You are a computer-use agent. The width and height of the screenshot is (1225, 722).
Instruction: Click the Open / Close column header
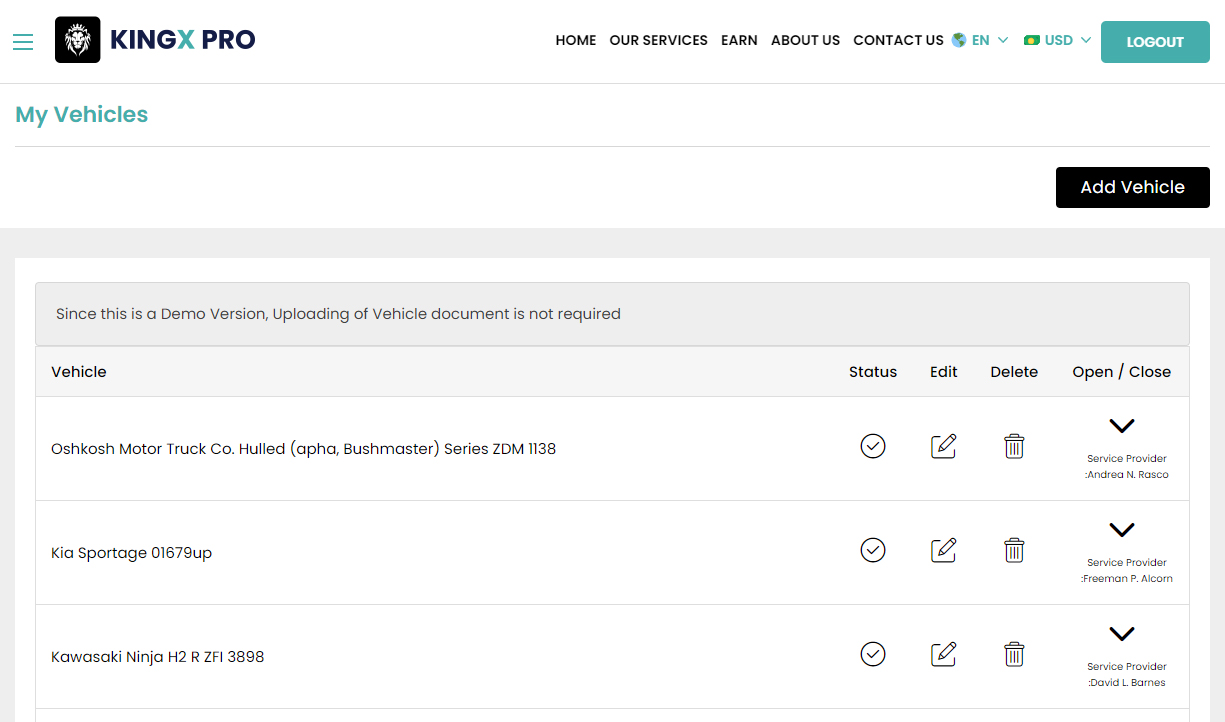[x=1122, y=372]
